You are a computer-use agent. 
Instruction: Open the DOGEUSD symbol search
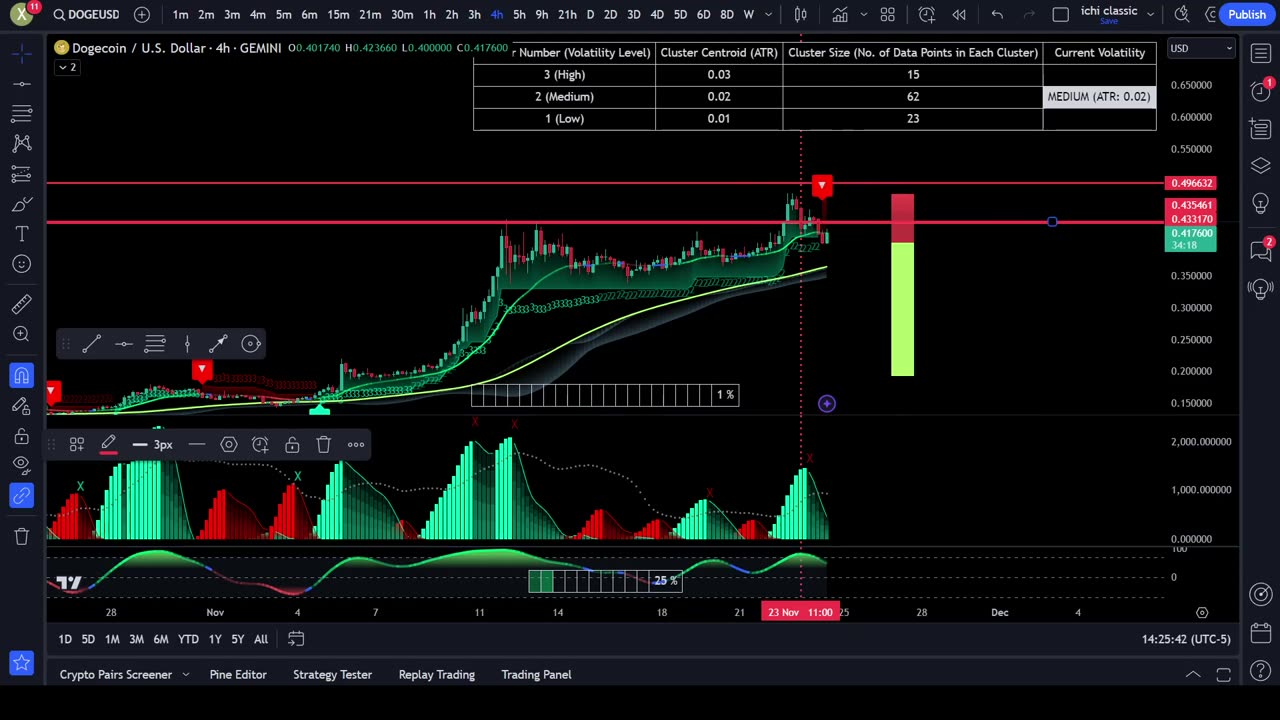pos(85,14)
